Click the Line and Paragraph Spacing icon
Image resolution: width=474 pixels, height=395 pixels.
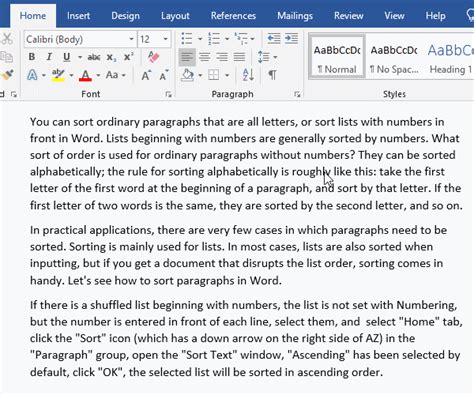(x=264, y=57)
